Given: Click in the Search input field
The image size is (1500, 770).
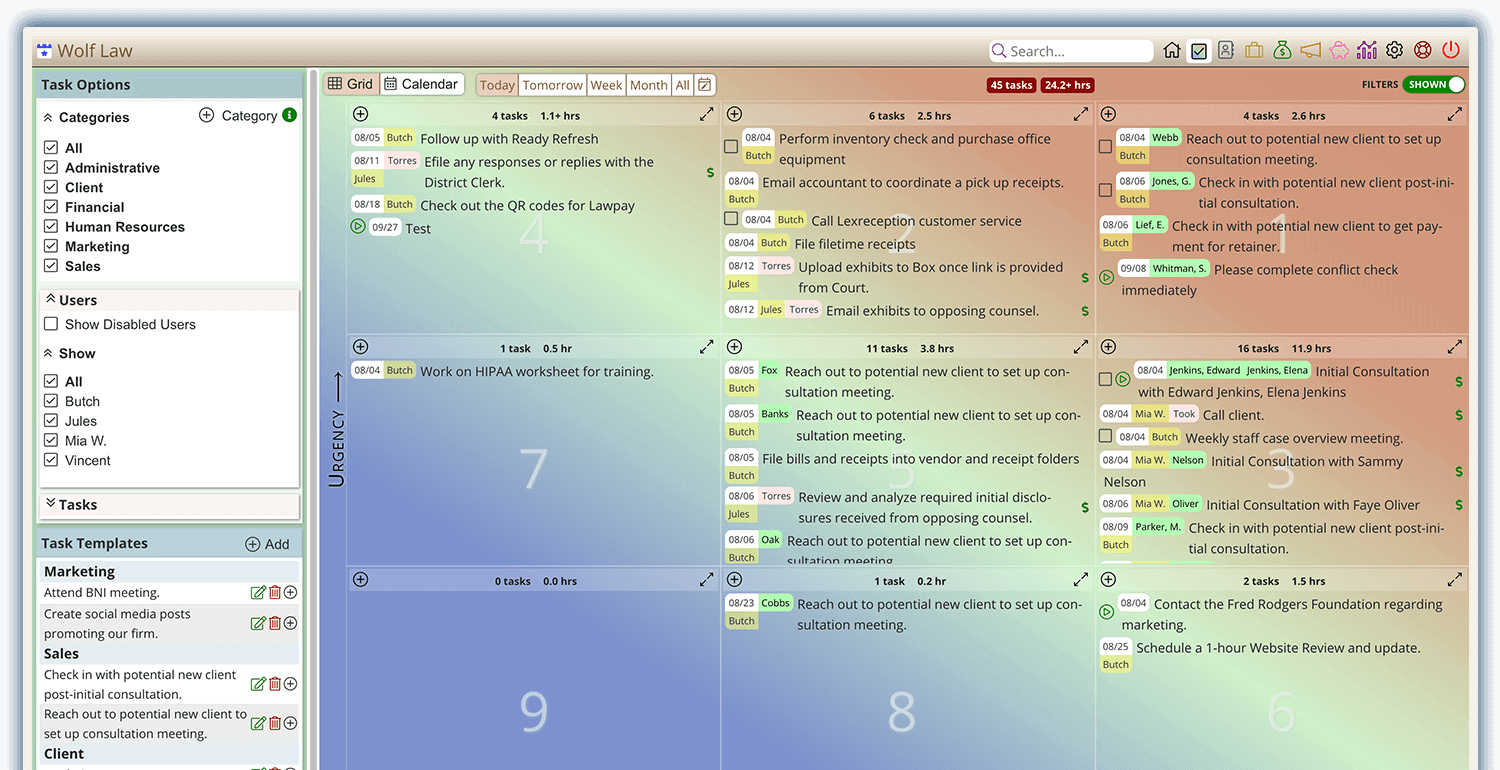Looking at the screenshot, I should coord(1078,51).
